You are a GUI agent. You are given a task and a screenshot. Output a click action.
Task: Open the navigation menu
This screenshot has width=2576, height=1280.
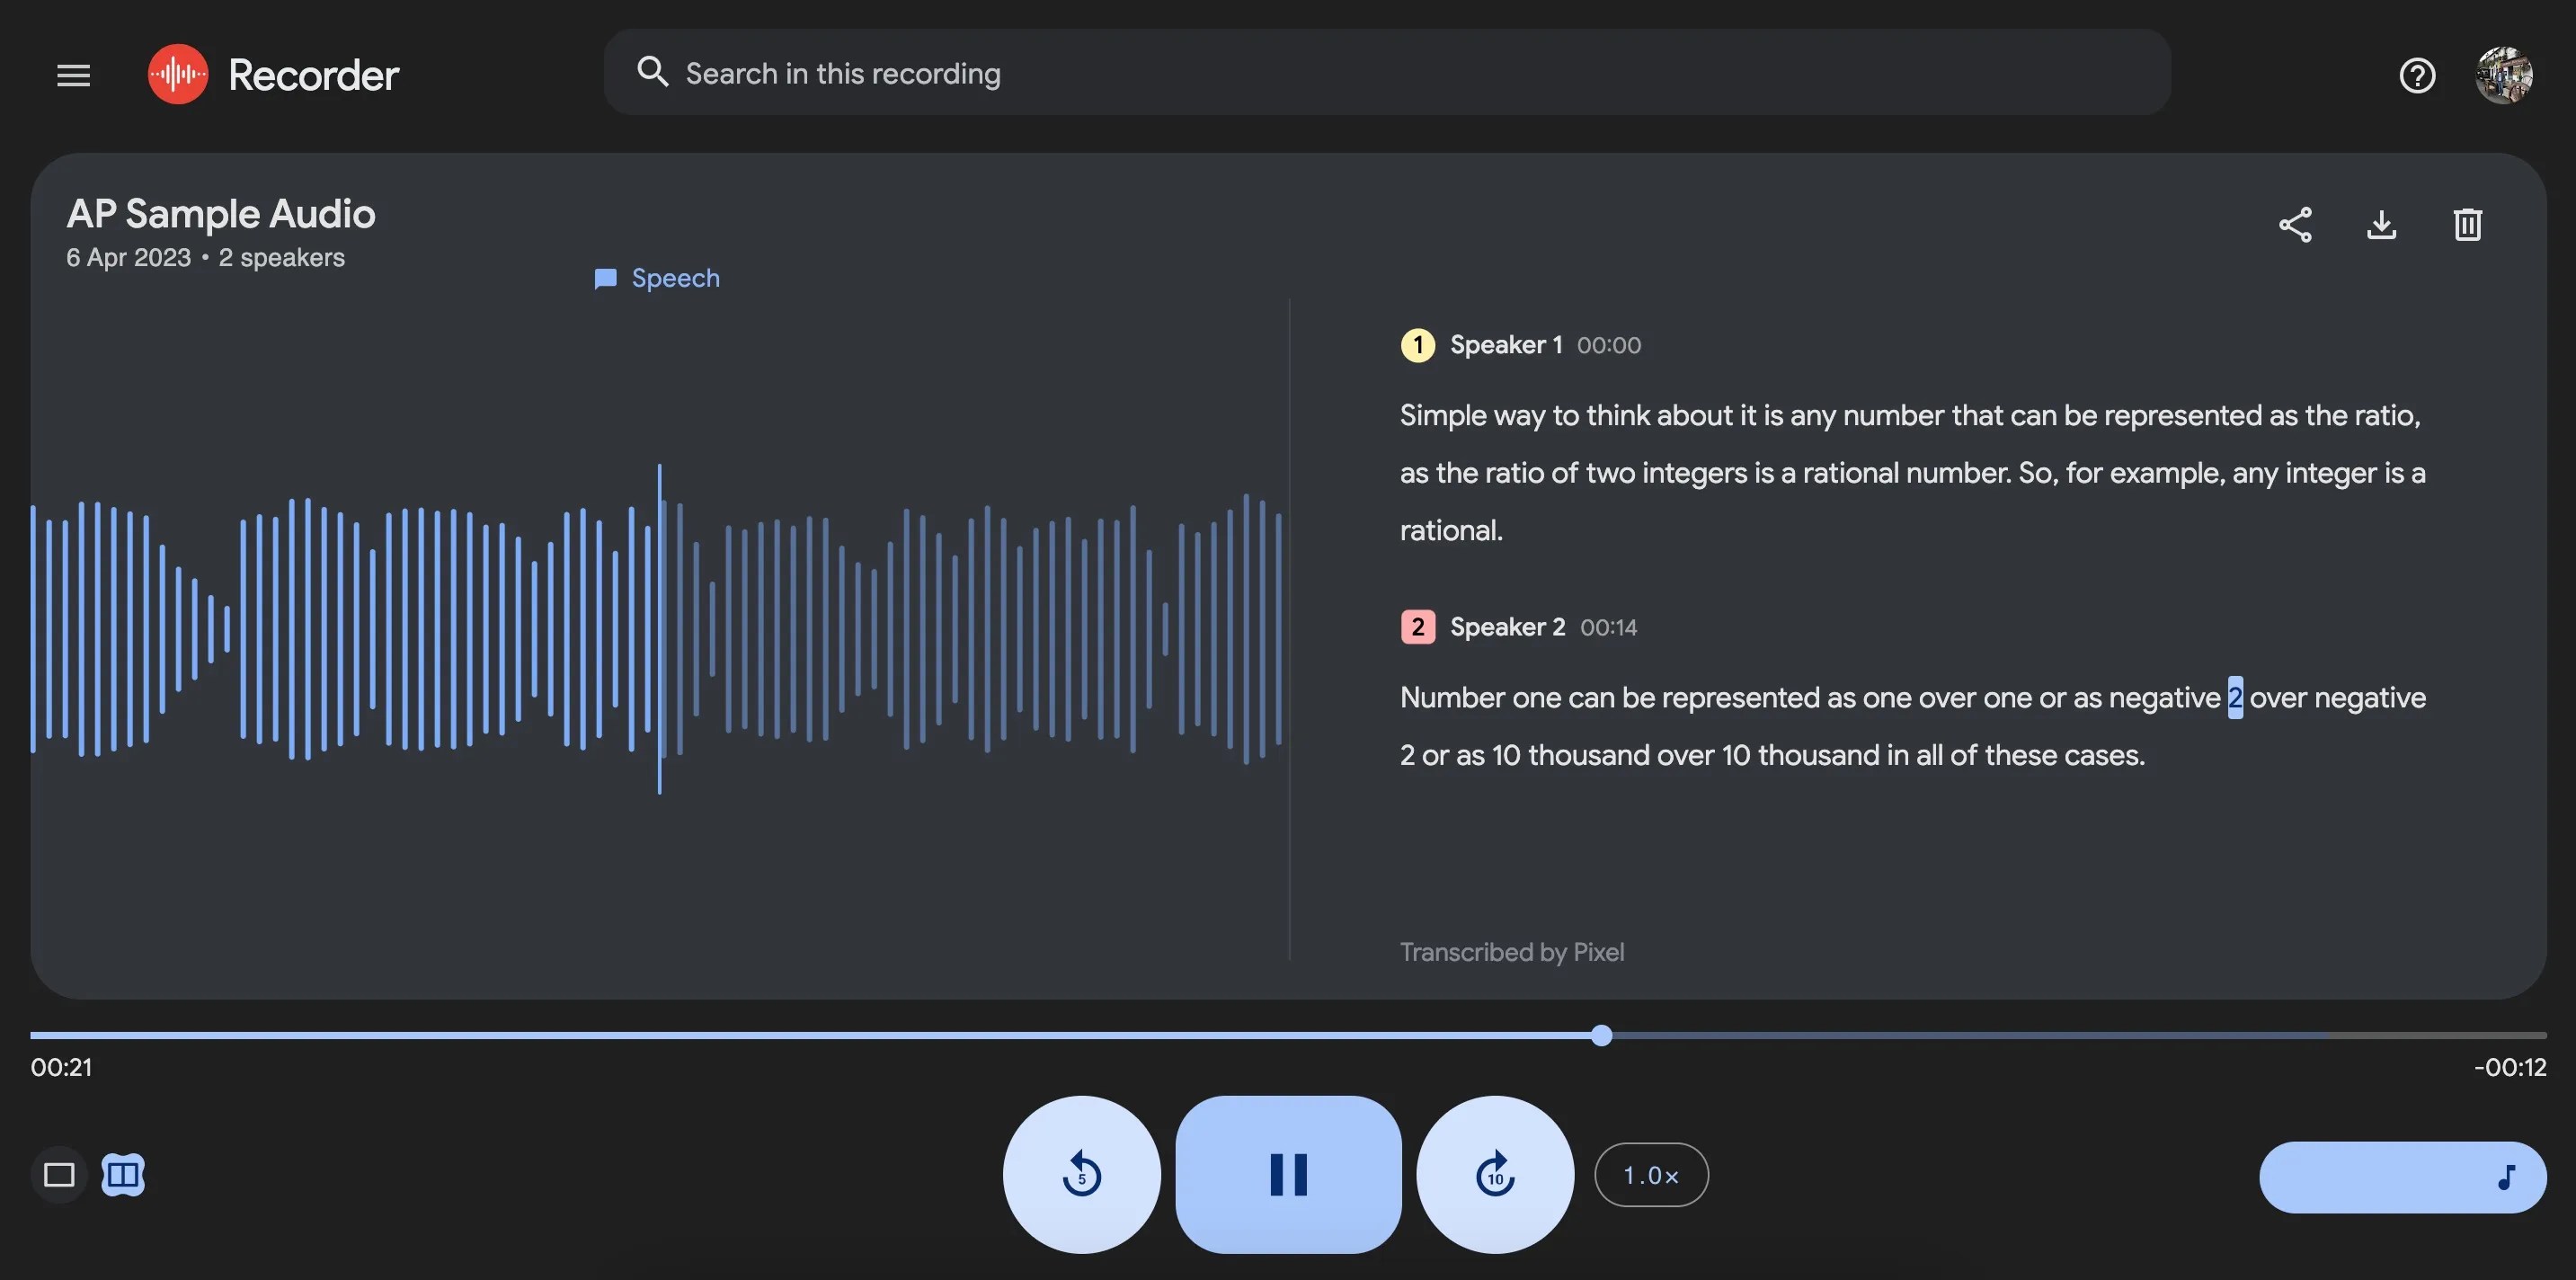point(72,74)
